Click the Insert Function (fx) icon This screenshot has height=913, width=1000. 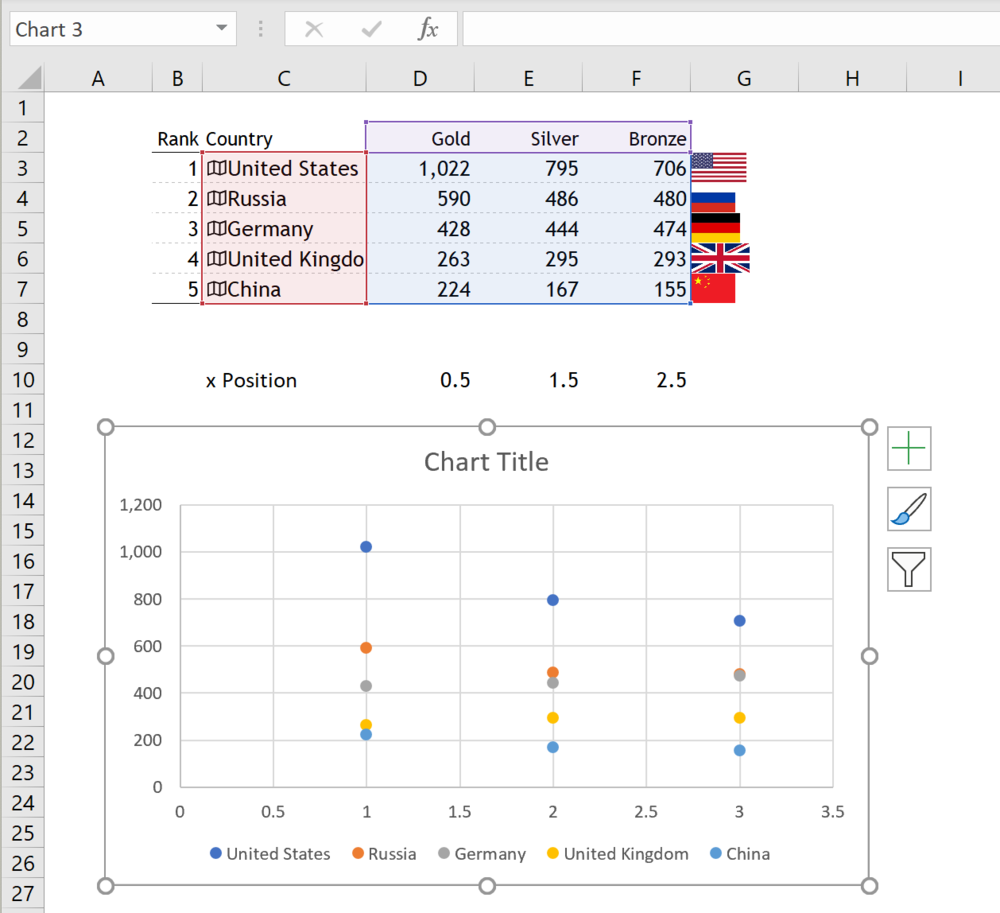(428, 28)
